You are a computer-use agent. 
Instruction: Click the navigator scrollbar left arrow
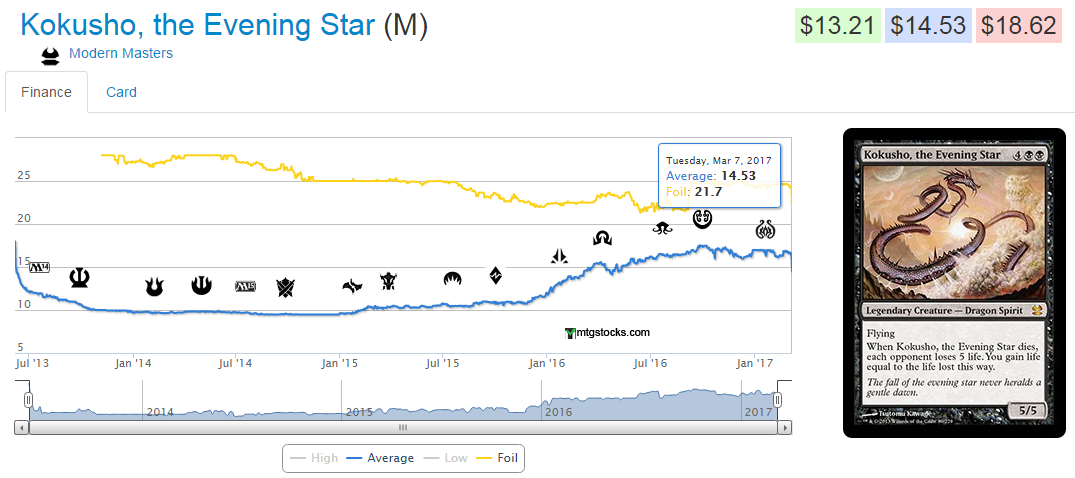22,427
